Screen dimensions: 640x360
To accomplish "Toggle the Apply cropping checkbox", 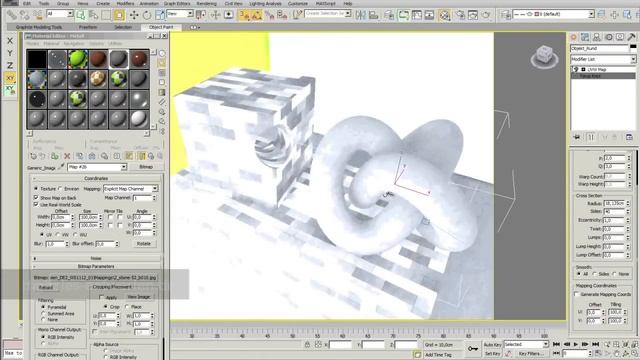I will (102, 297).
